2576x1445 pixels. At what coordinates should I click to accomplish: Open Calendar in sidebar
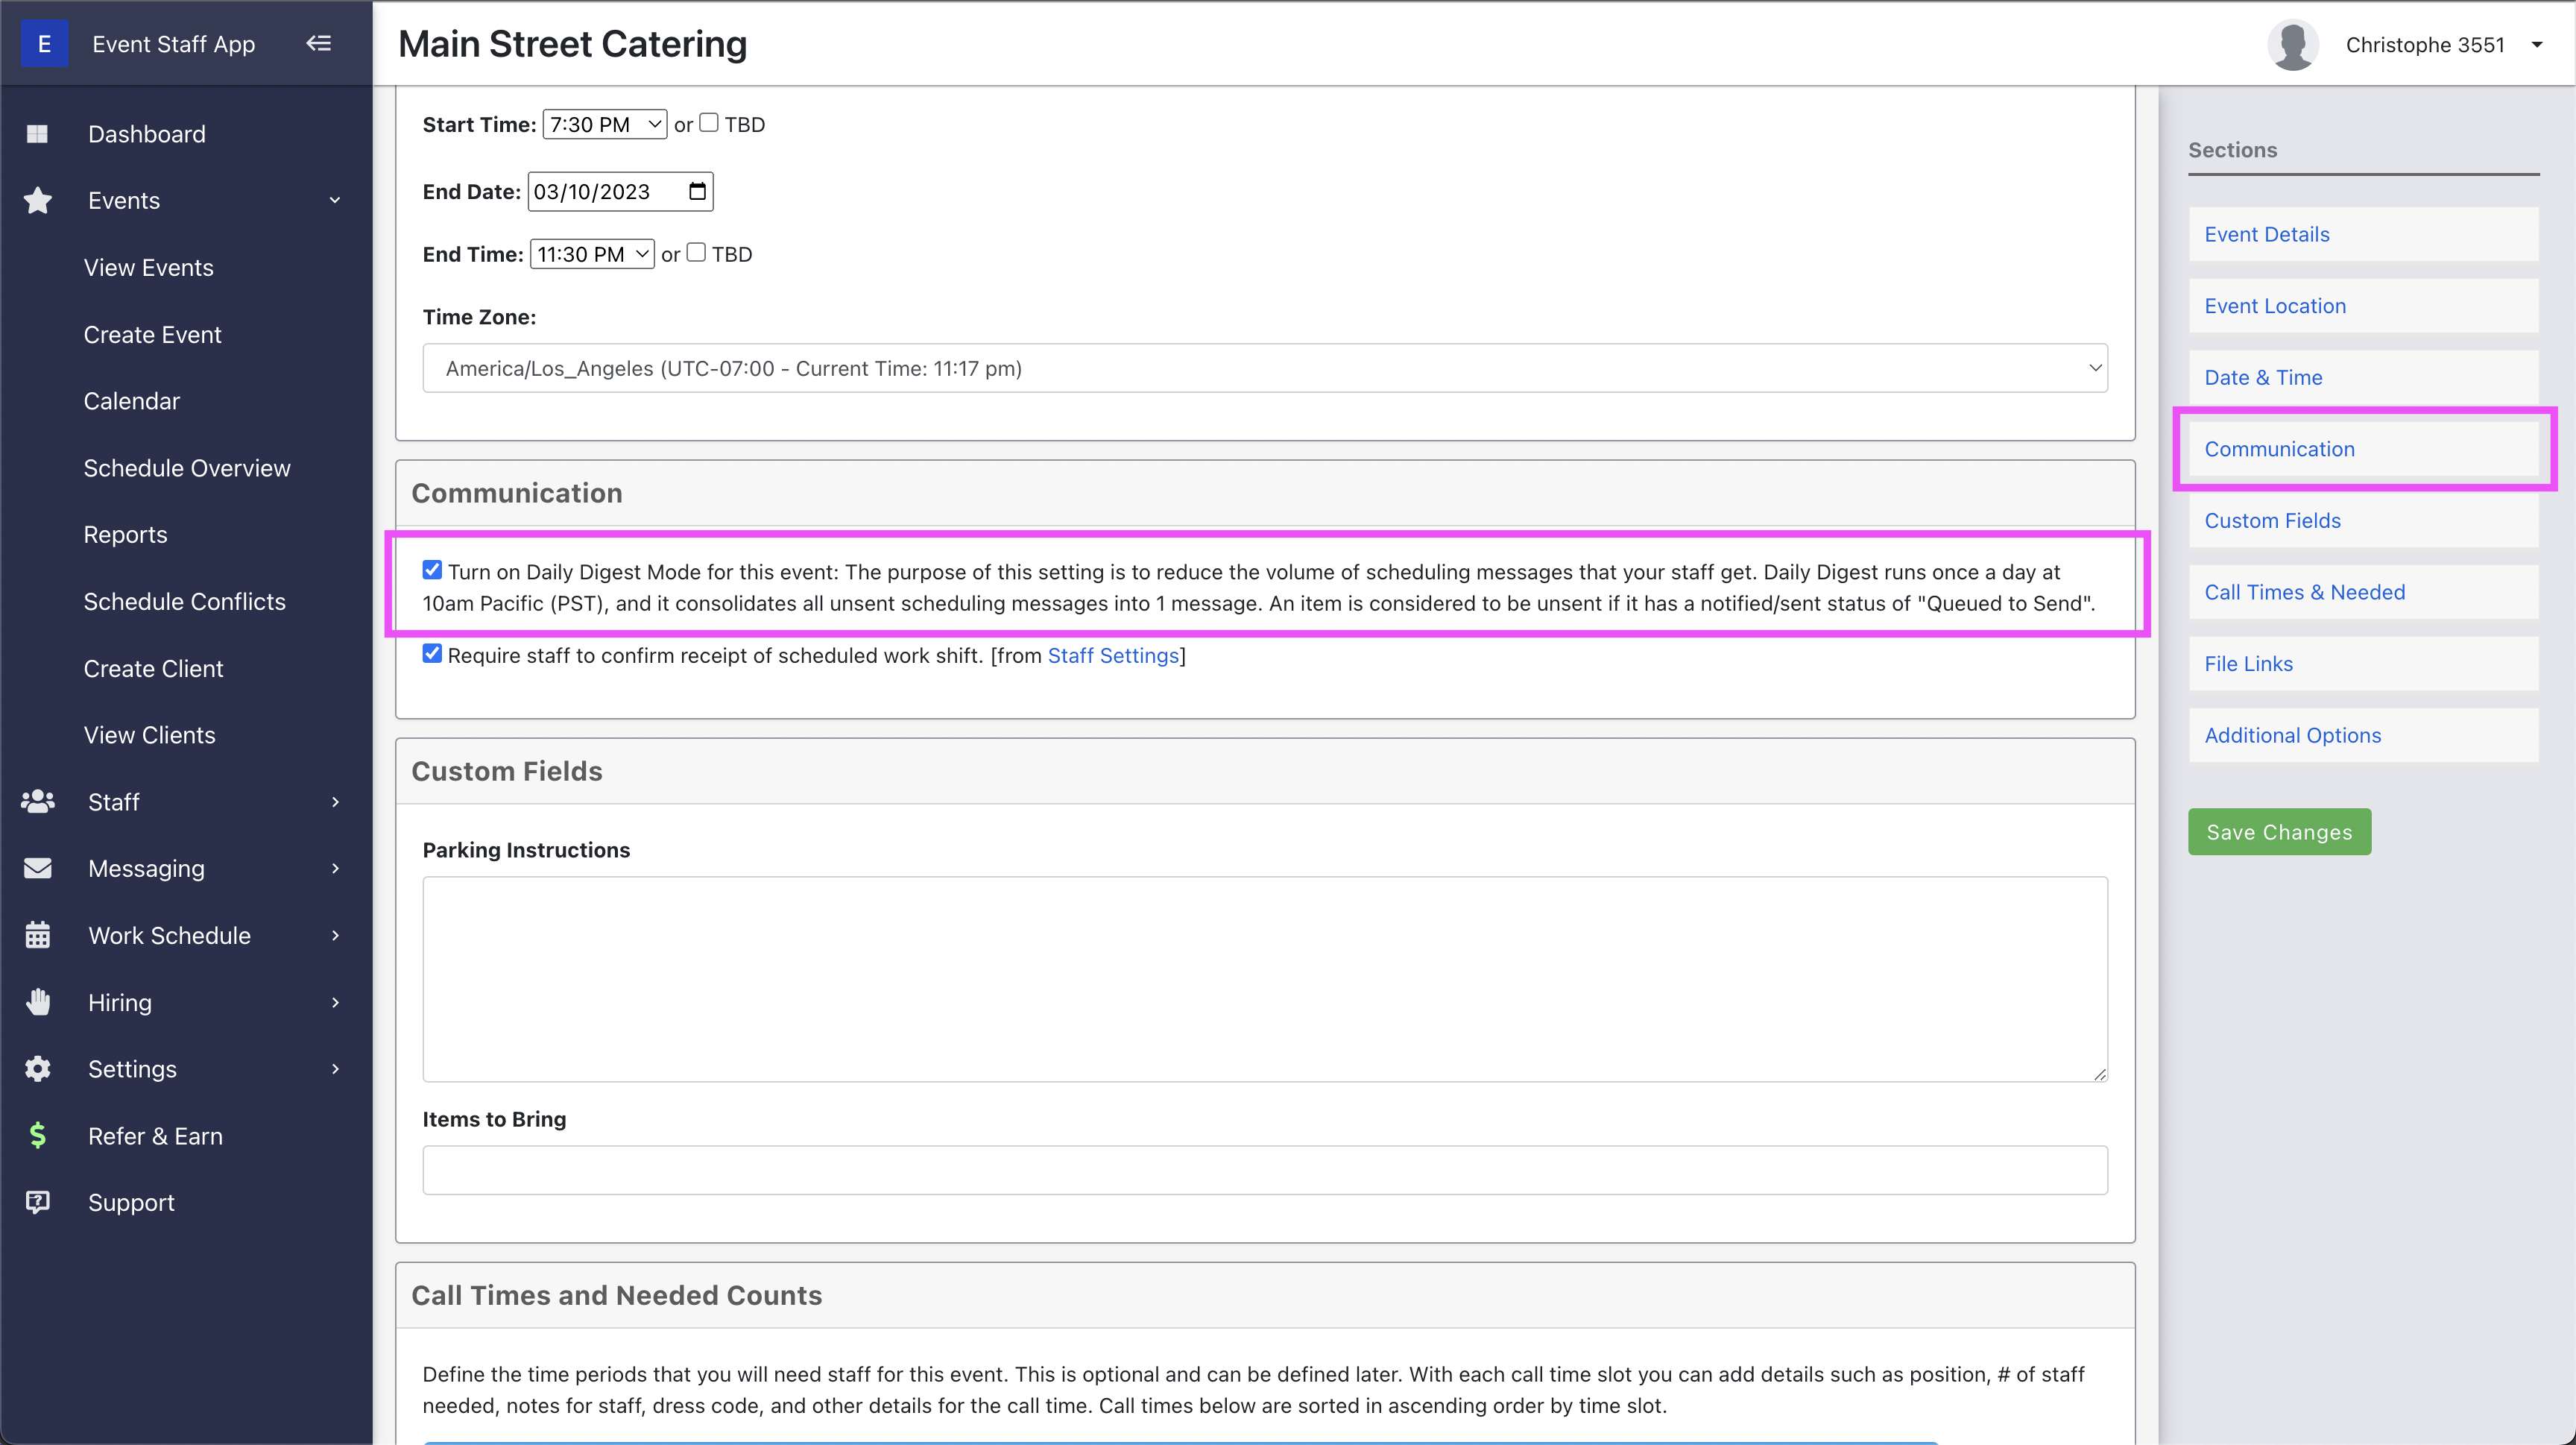[x=132, y=401]
